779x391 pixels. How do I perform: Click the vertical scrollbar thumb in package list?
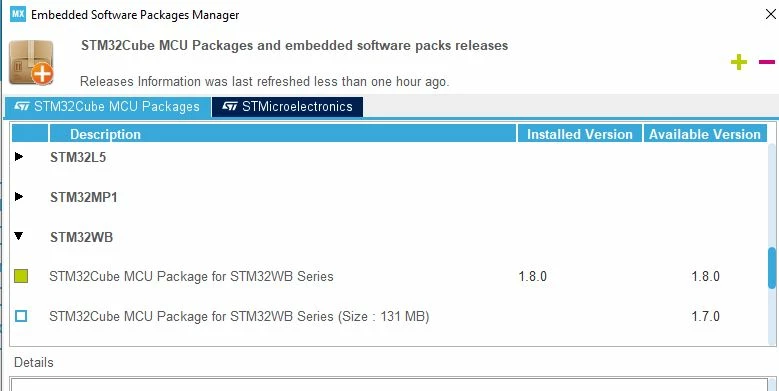pyautogui.click(x=772, y=268)
